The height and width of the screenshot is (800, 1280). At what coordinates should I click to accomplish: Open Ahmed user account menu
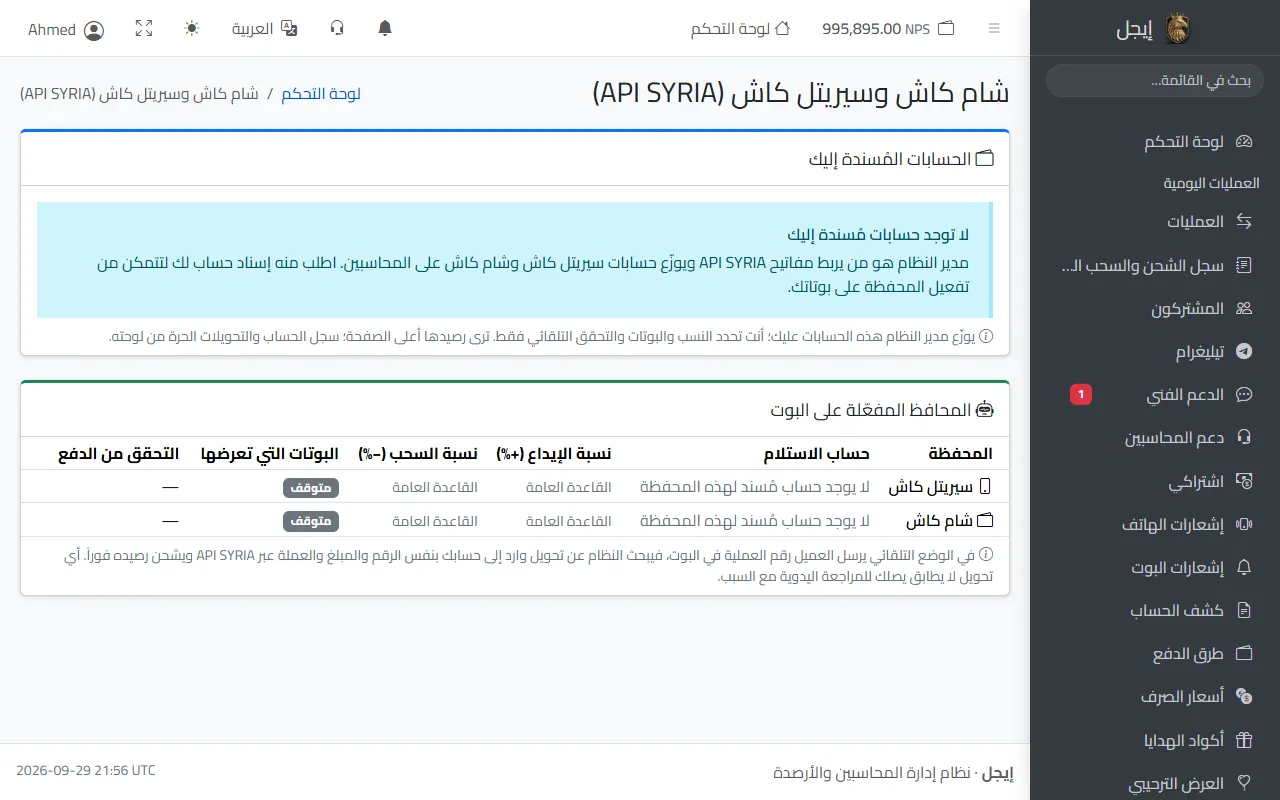point(66,30)
